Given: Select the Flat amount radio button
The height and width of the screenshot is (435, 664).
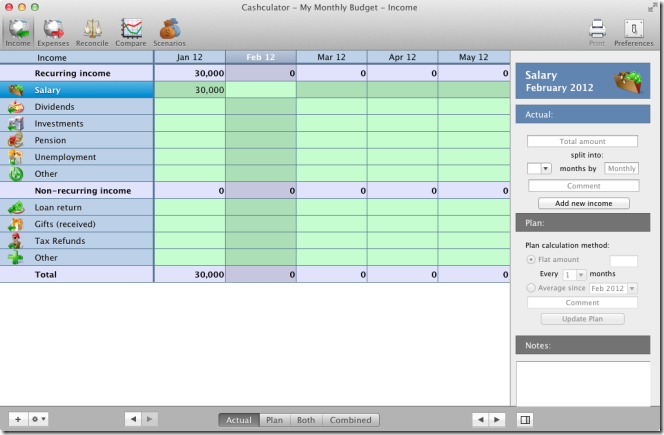Looking at the screenshot, I should click(x=531, y=259).
